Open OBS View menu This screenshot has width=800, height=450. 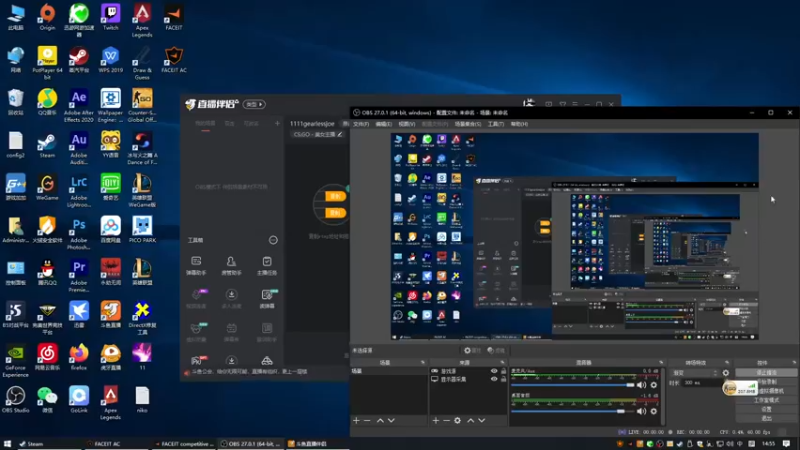[407, 124]
